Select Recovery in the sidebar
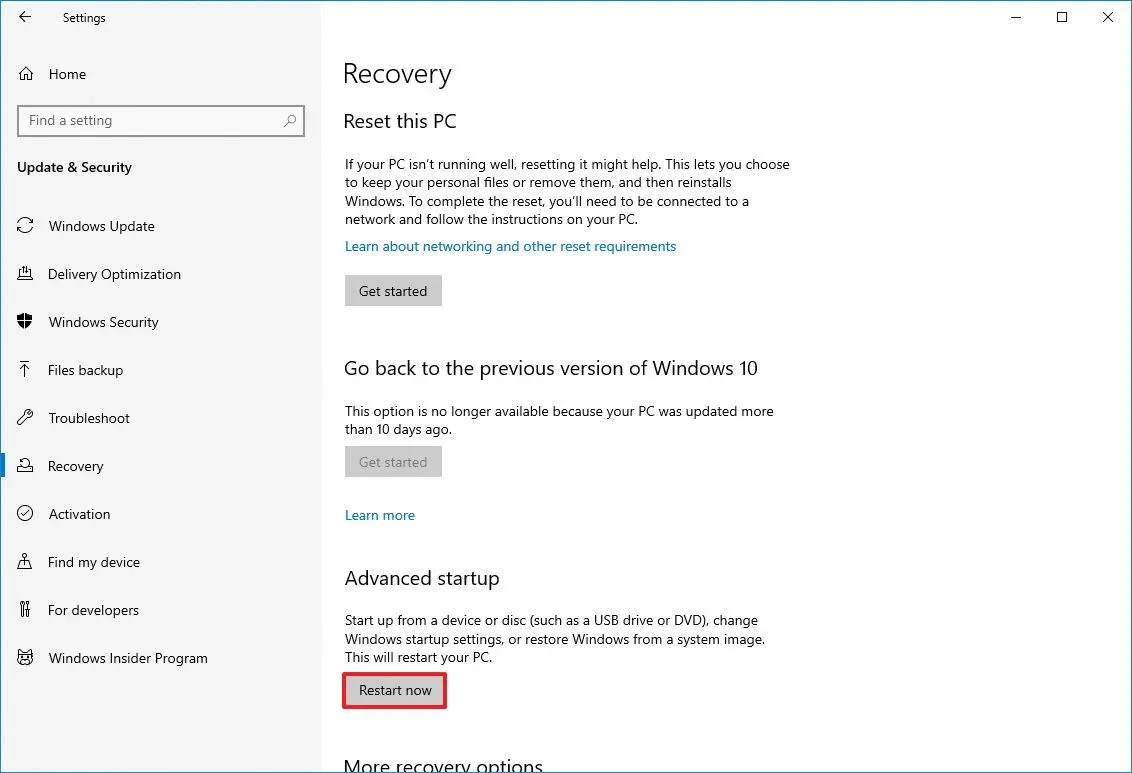Screen dimensions: 1132x773 [76, 466]
